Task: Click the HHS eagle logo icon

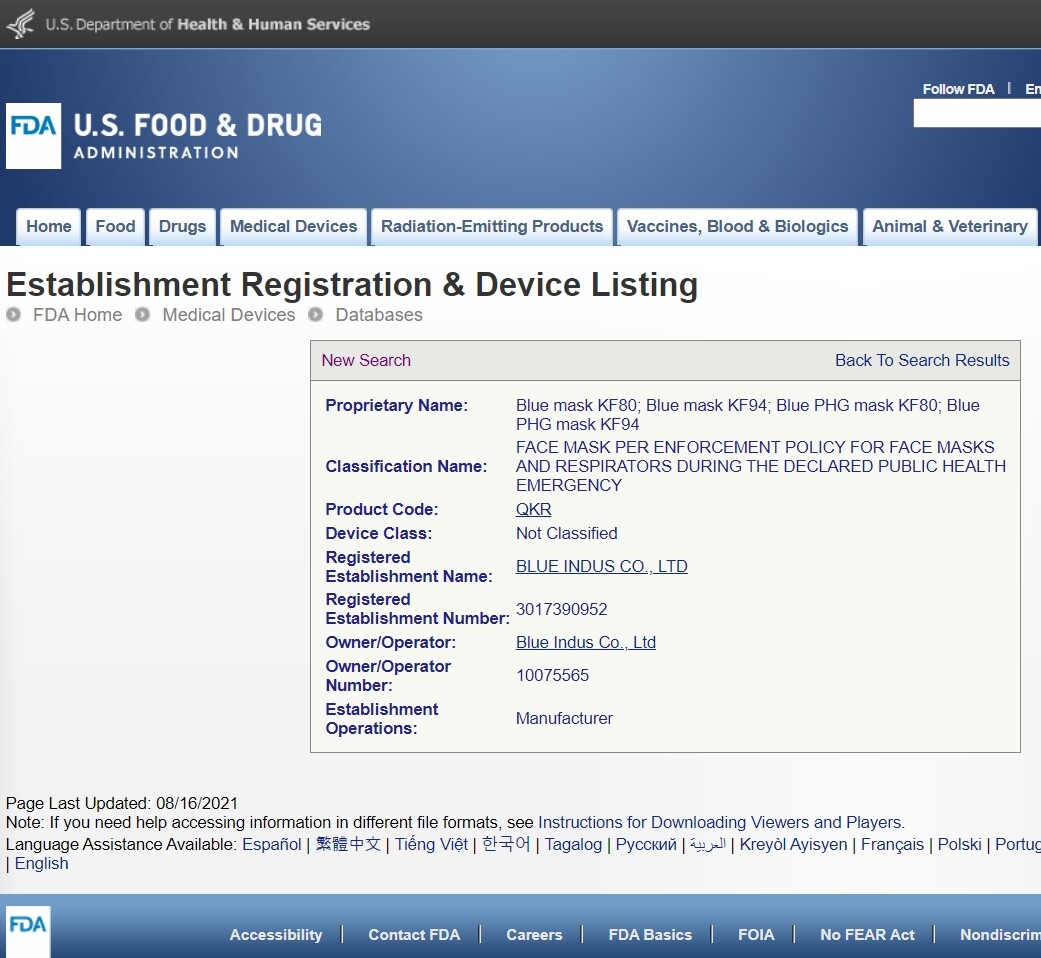Action: [x=21, y=23]
